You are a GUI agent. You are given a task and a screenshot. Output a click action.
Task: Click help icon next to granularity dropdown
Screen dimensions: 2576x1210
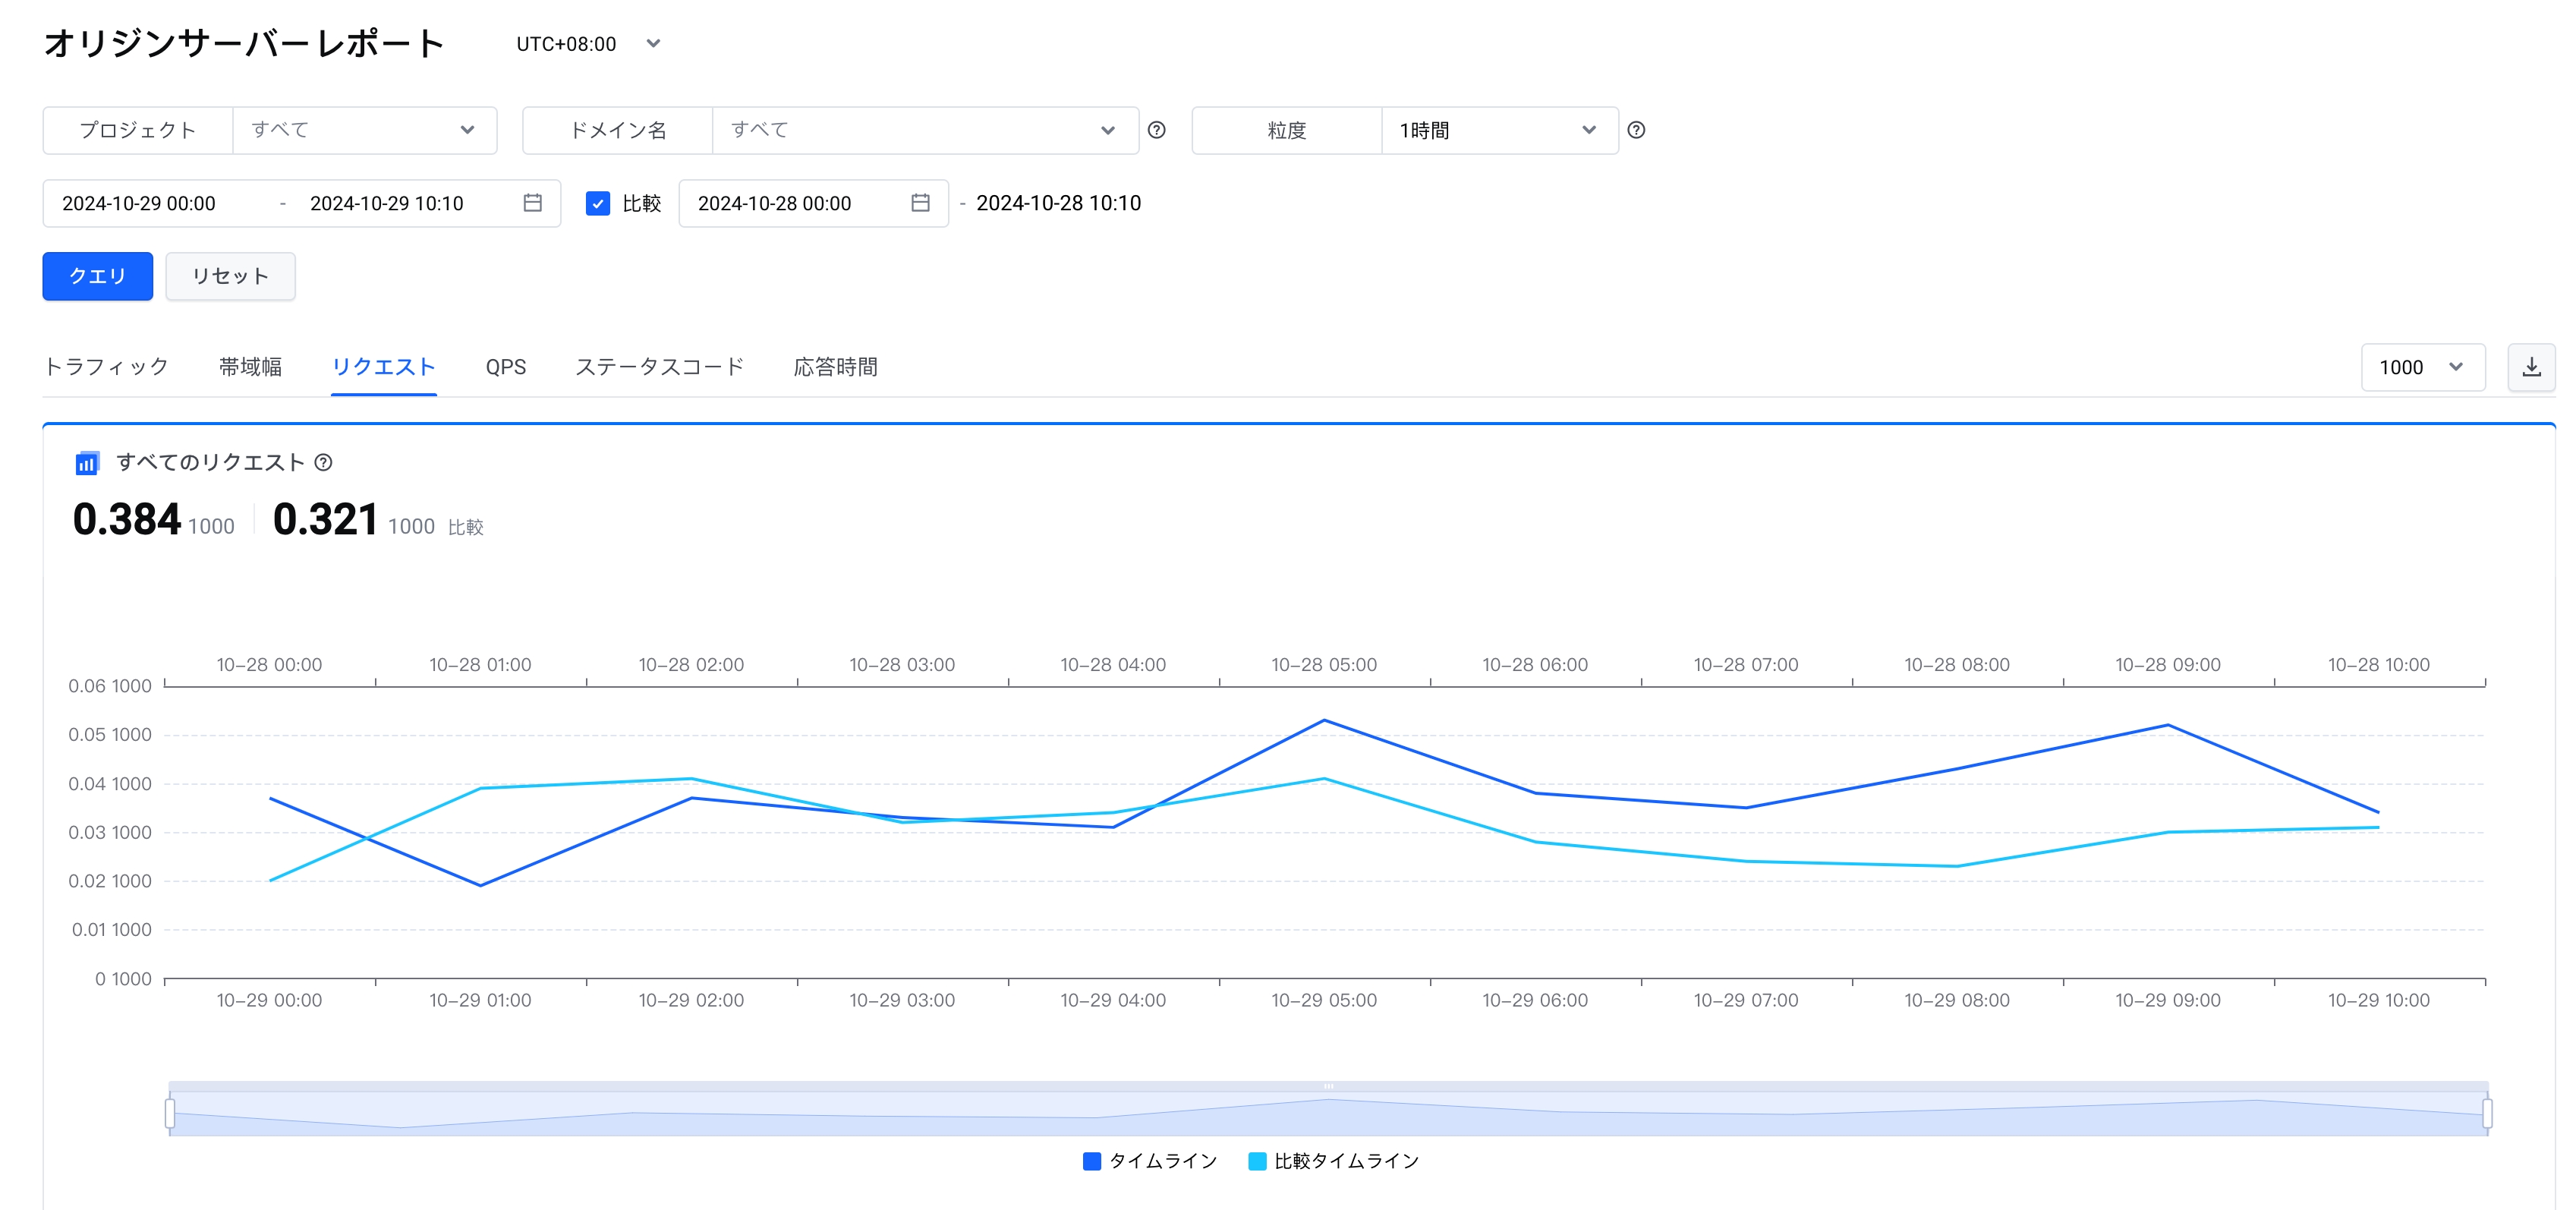click(1636, 130)
